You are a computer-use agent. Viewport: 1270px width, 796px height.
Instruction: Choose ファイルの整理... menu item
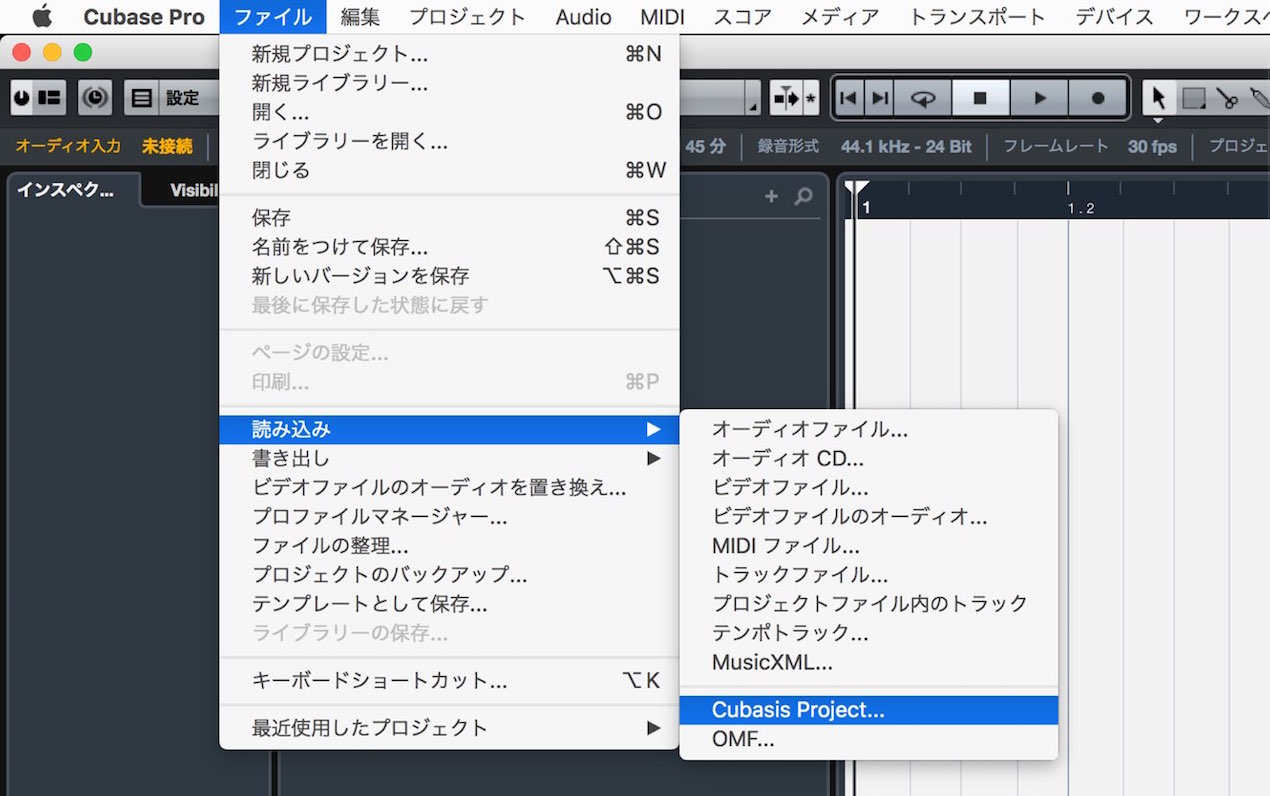tap(449, 546)
